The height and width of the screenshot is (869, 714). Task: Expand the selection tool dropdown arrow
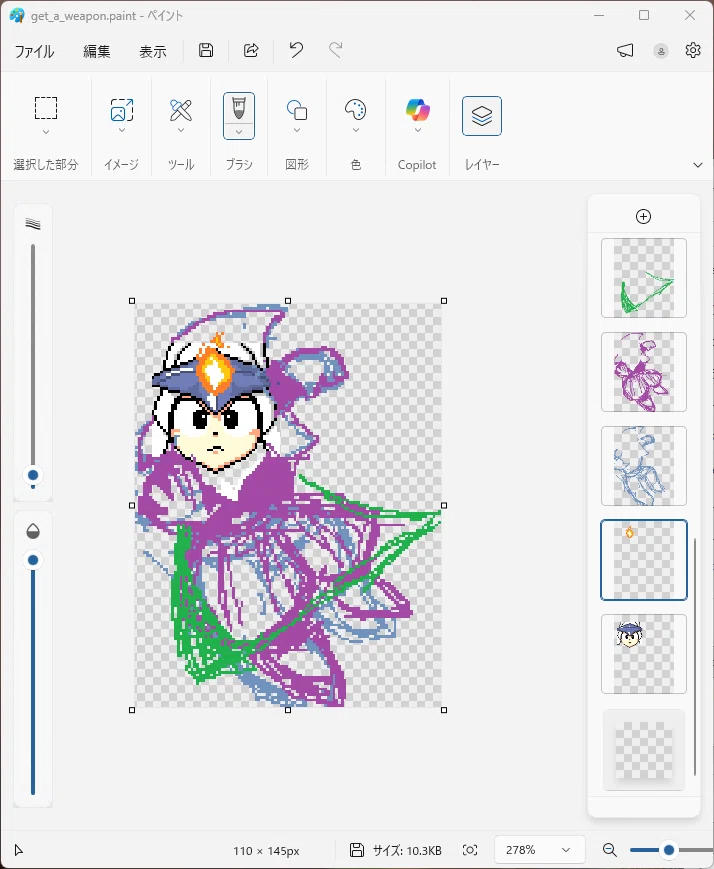point(46,132)
